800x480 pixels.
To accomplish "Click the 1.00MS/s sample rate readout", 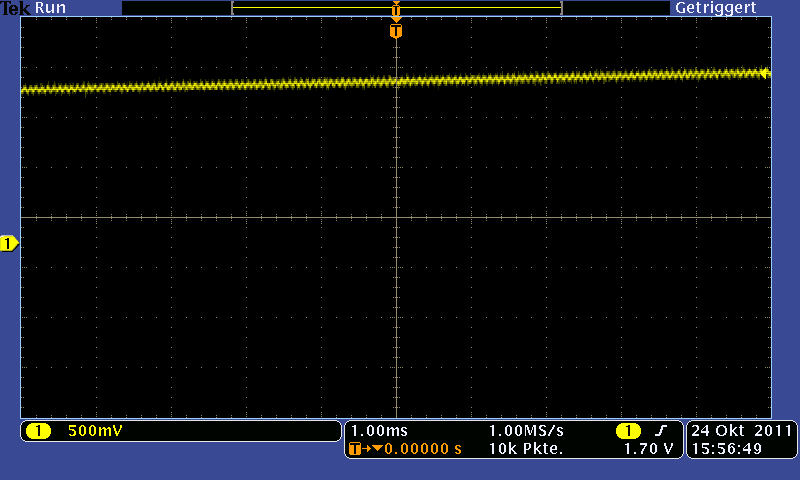I will point(526,431).
